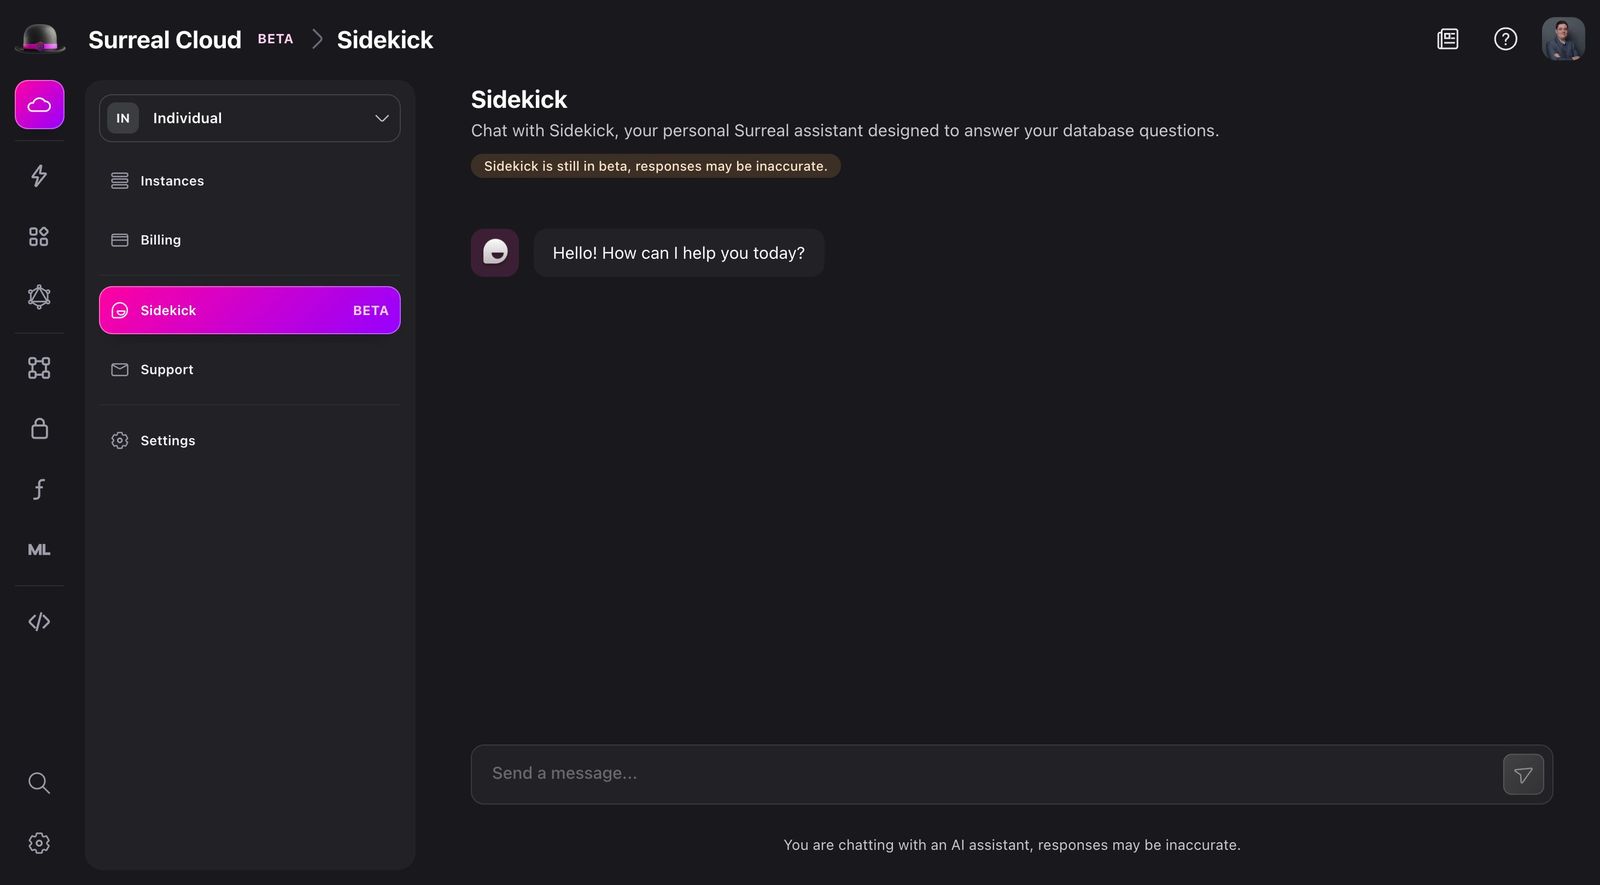Open the ML machine learning panel
Screen dimensions: 1600x885
(x=39, y=549)
